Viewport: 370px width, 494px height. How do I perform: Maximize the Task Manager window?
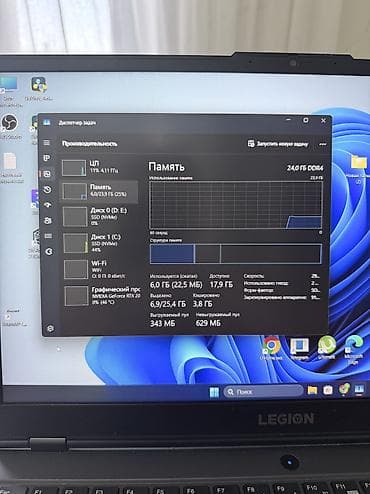point(306,120)
